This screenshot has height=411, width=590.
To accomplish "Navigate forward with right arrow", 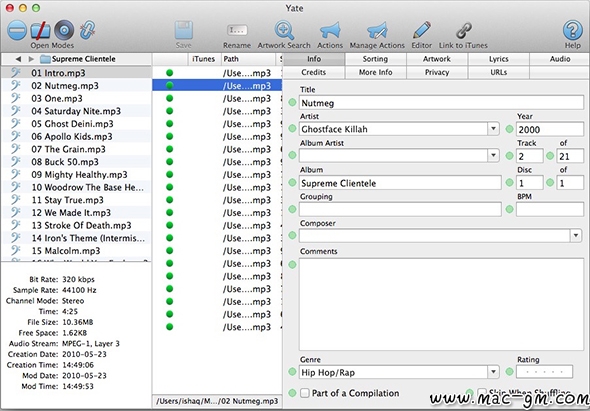I will tap(31, 59).
